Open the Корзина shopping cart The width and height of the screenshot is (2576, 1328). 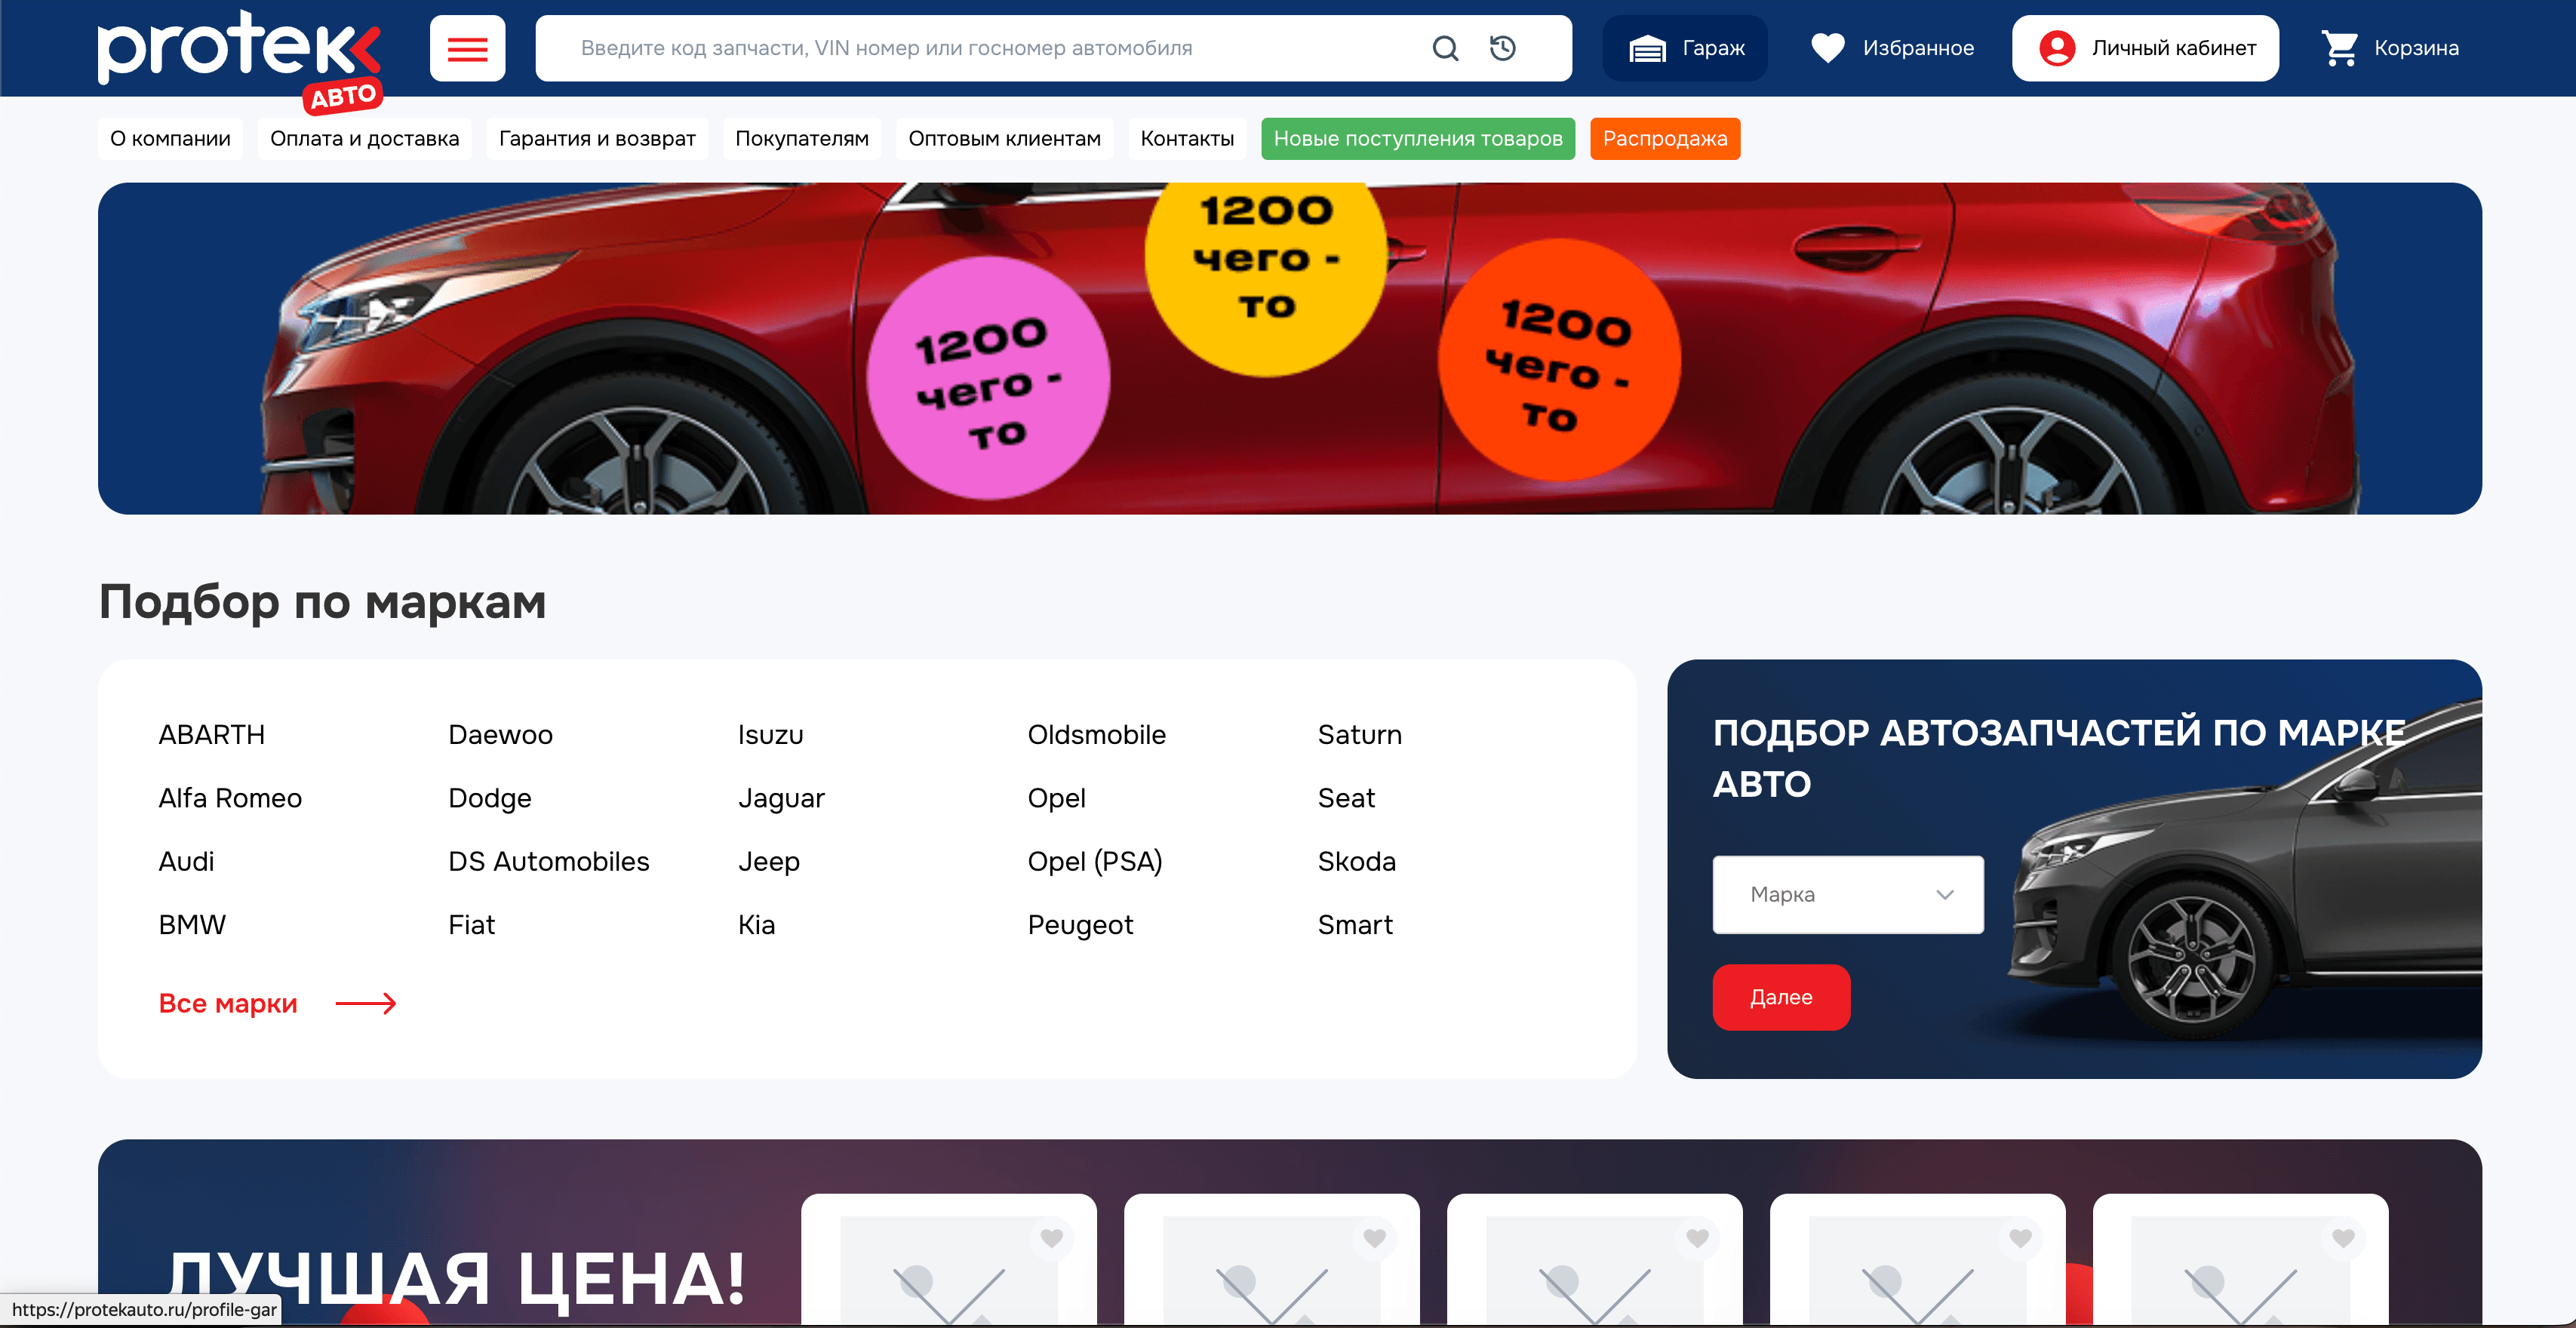pos(2389,48)
